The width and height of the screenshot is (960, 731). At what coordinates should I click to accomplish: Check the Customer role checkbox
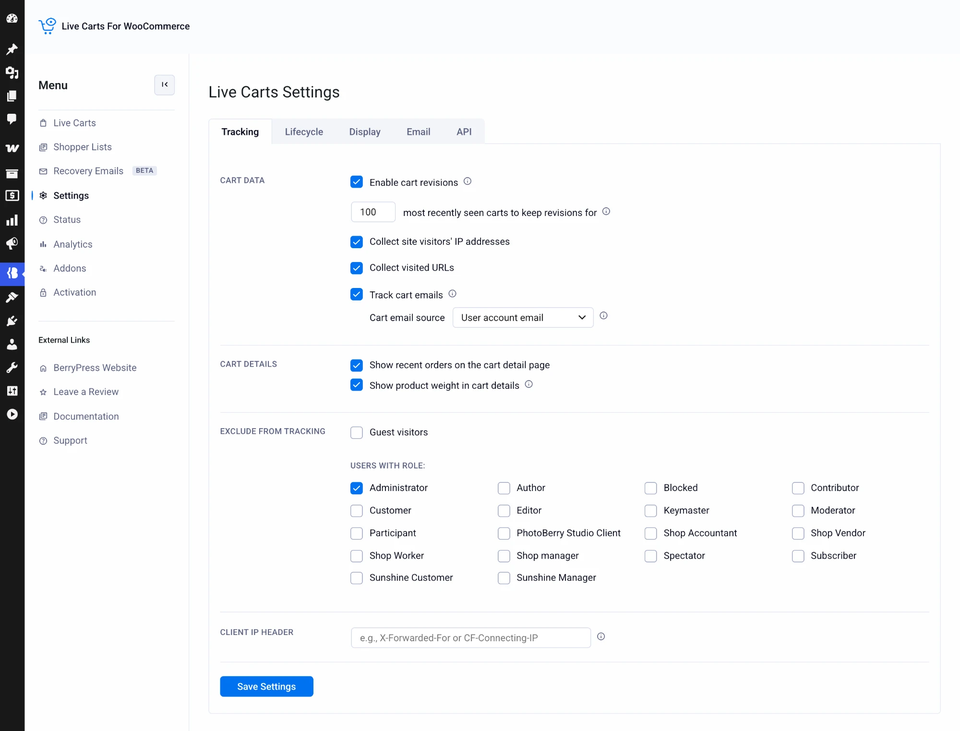click(x=356, y=511)
